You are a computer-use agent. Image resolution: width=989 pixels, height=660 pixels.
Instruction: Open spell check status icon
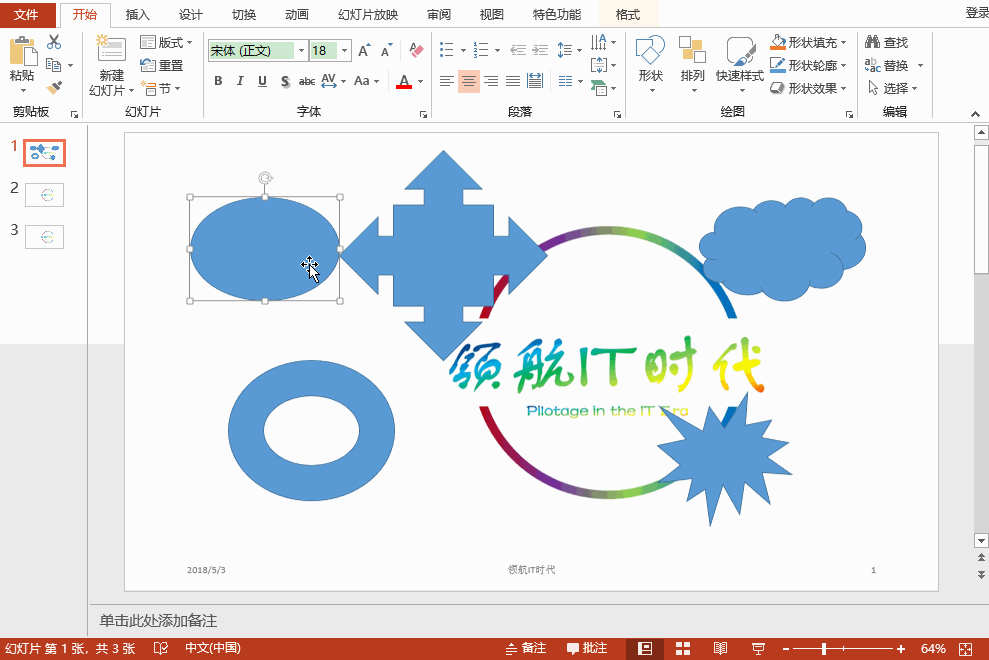point(161,648)
